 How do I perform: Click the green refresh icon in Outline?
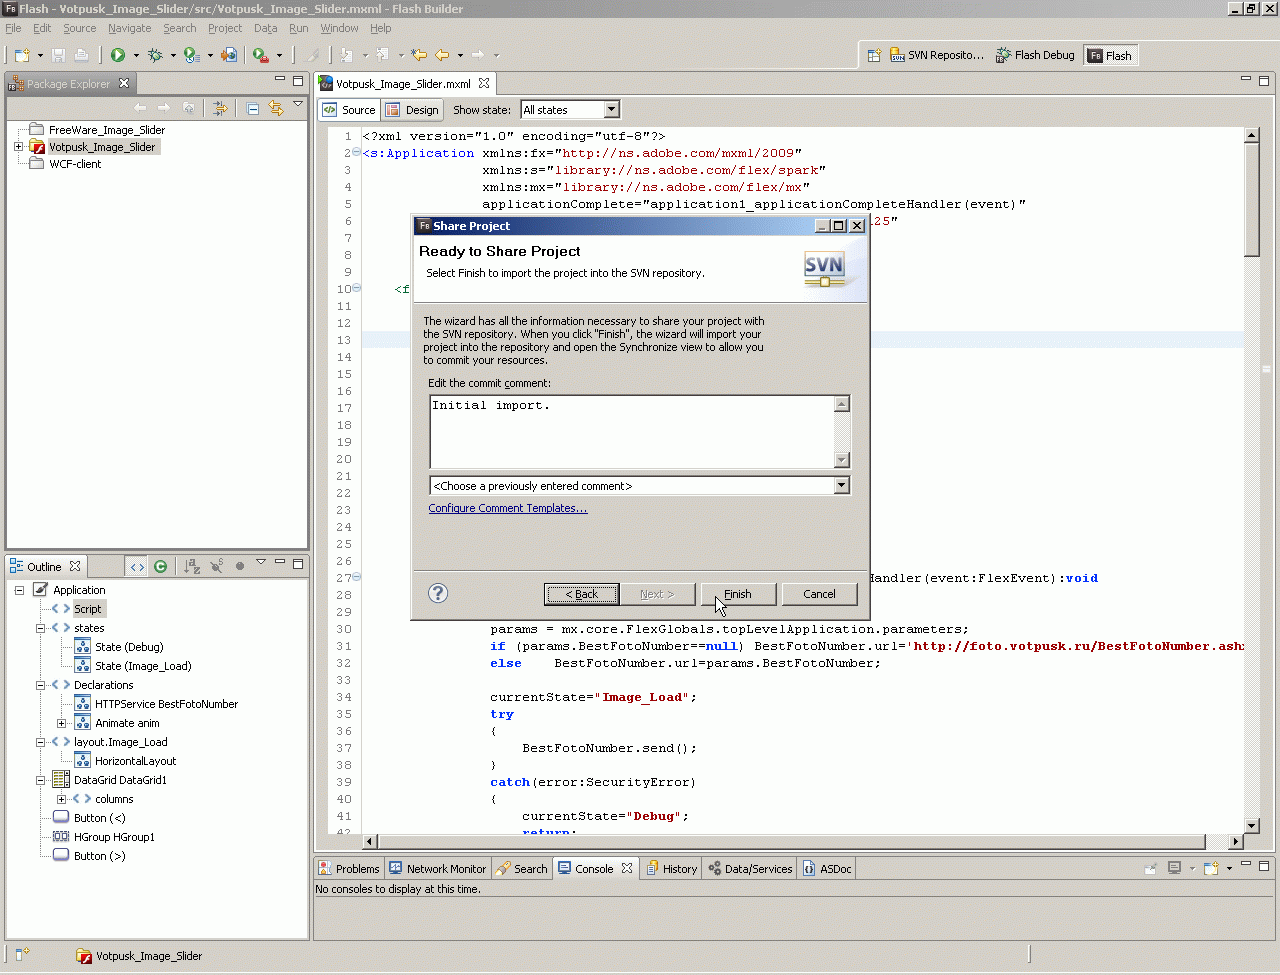click(160, 566)
